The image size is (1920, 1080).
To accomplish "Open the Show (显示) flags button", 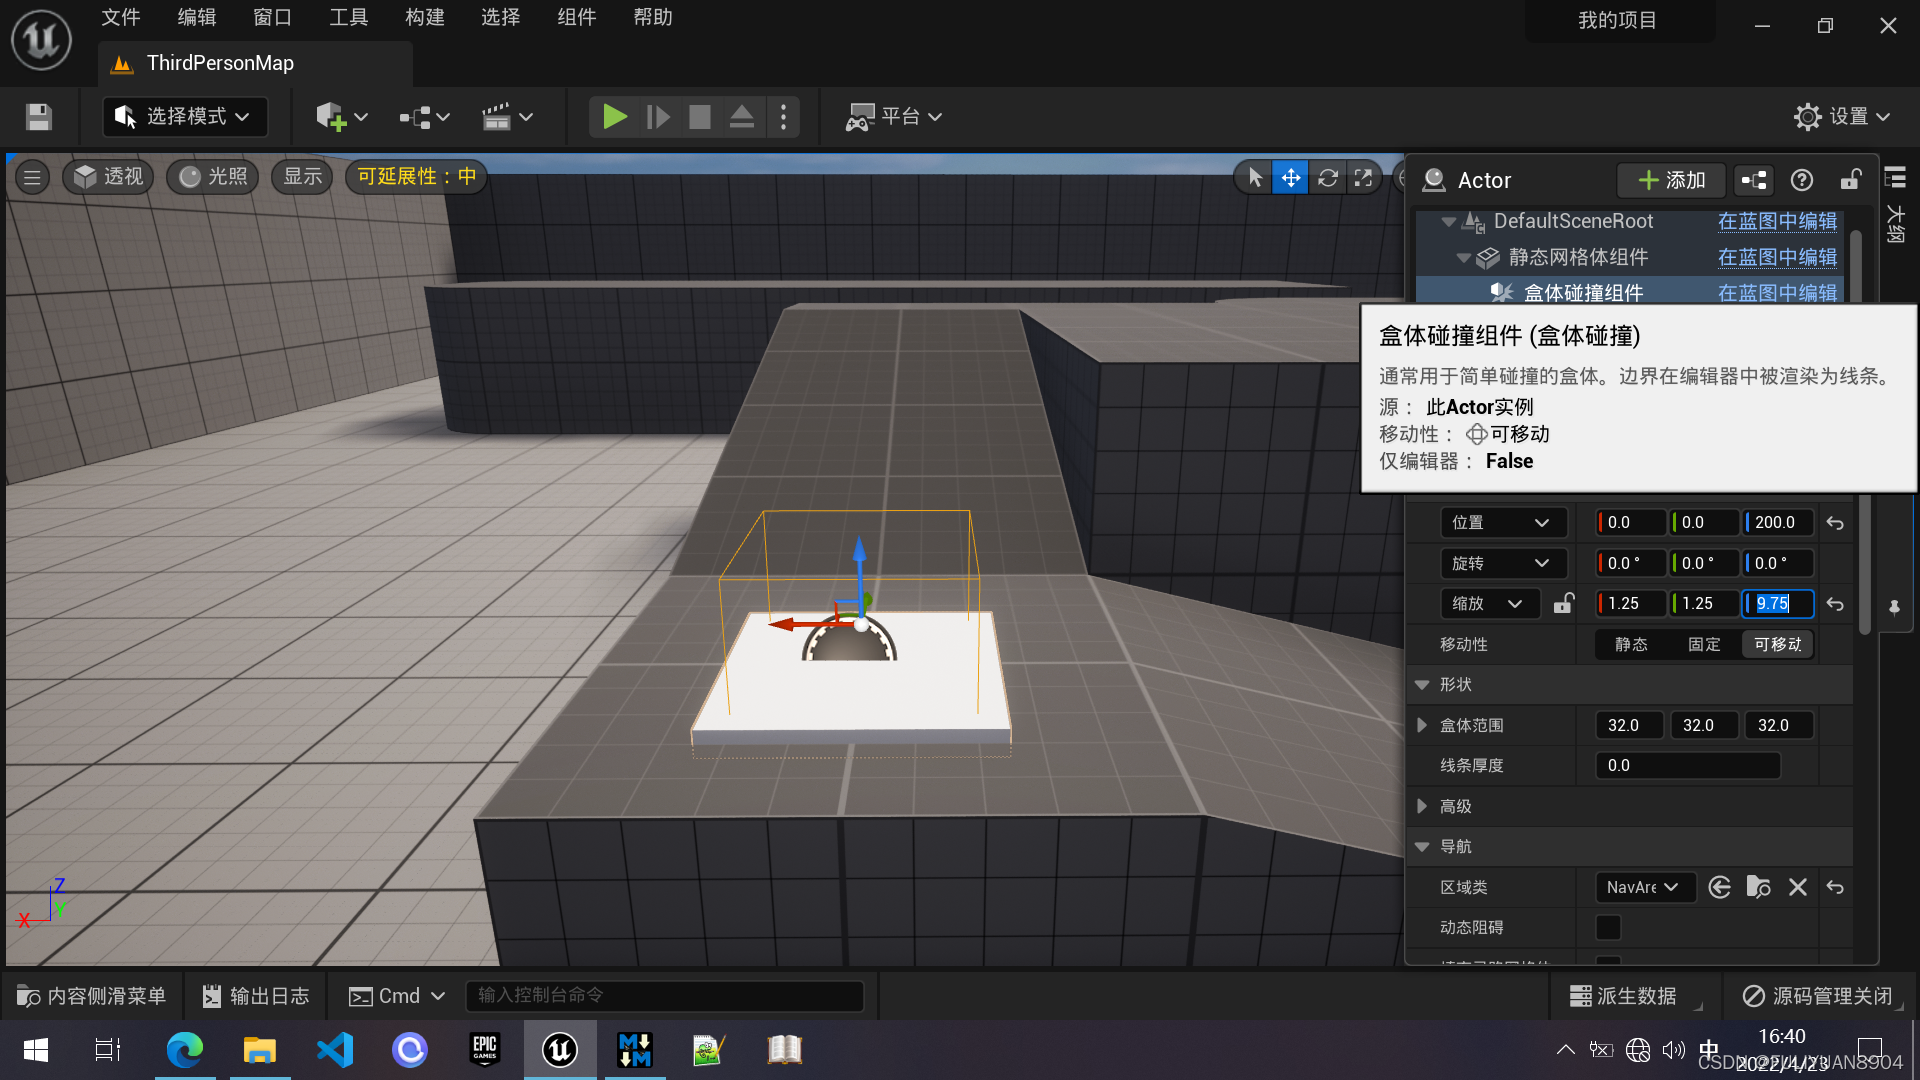I will click(302, 177).
